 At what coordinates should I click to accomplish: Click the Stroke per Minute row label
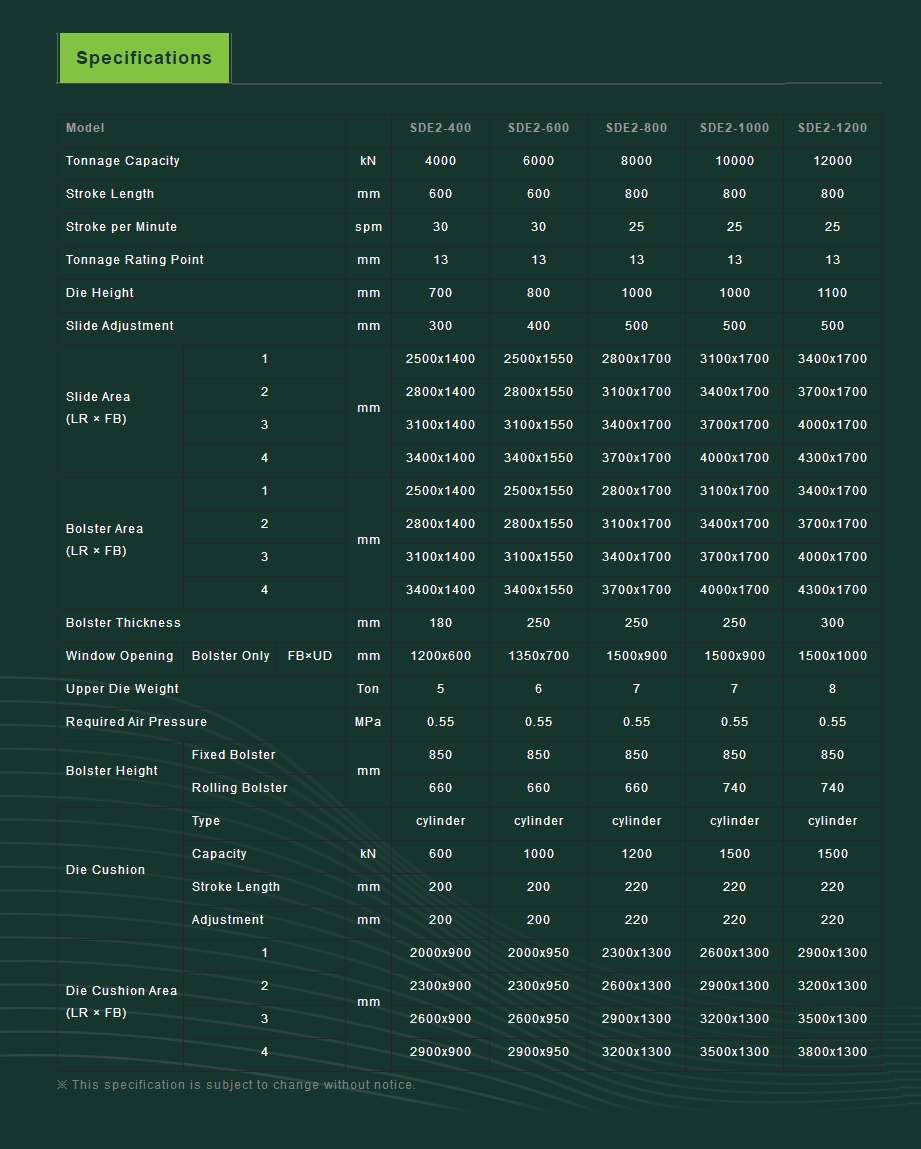pos(121,227)
